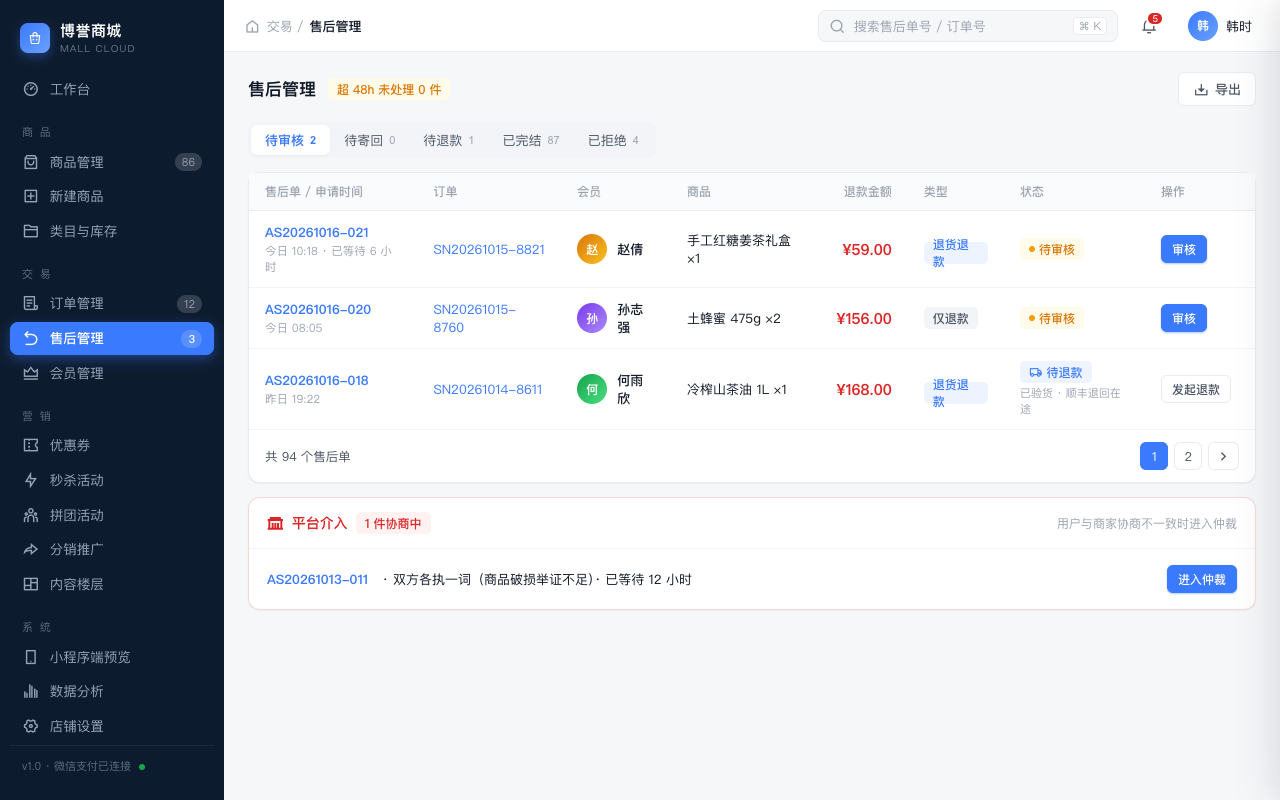Click the 韩 user avatar
Viewport: 1280px width, 800px height.
point(1203,26)
